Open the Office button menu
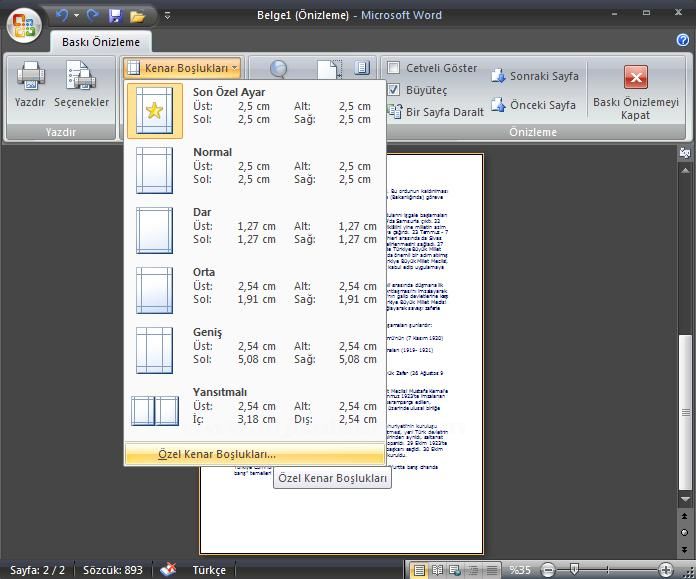 pyautogui.click(x=24, y=25)
